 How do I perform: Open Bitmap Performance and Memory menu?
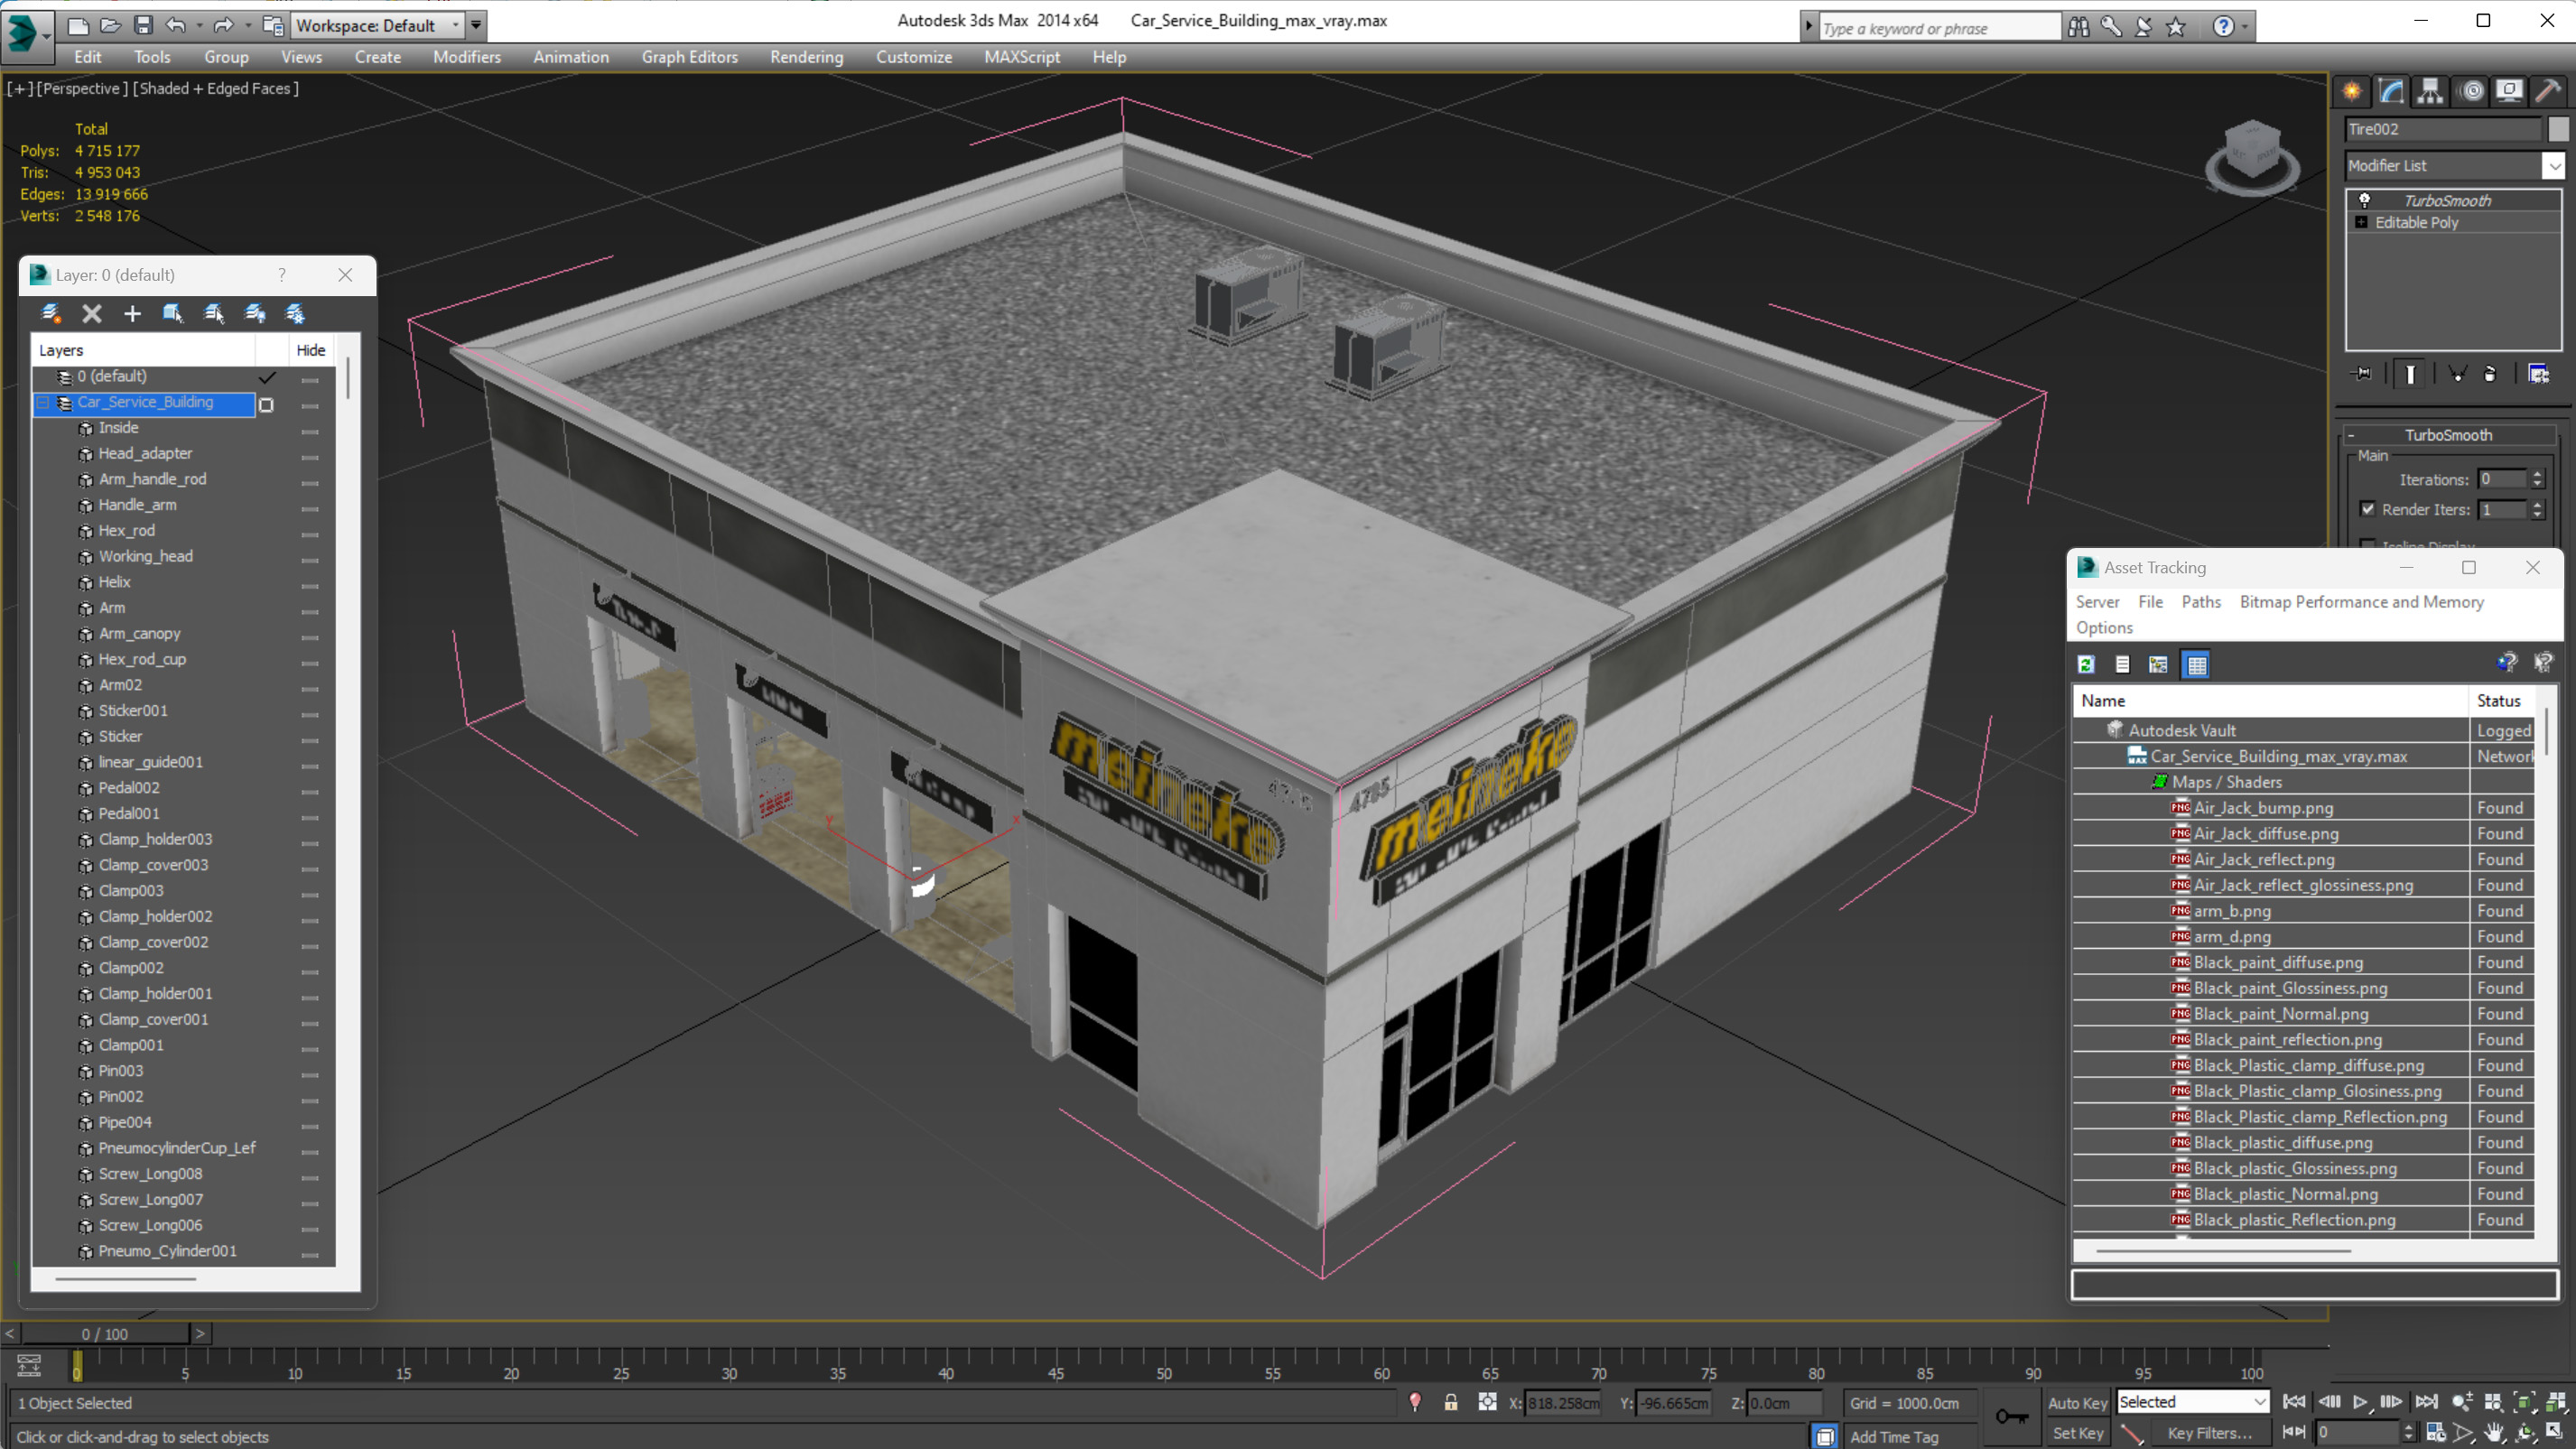2361,601
